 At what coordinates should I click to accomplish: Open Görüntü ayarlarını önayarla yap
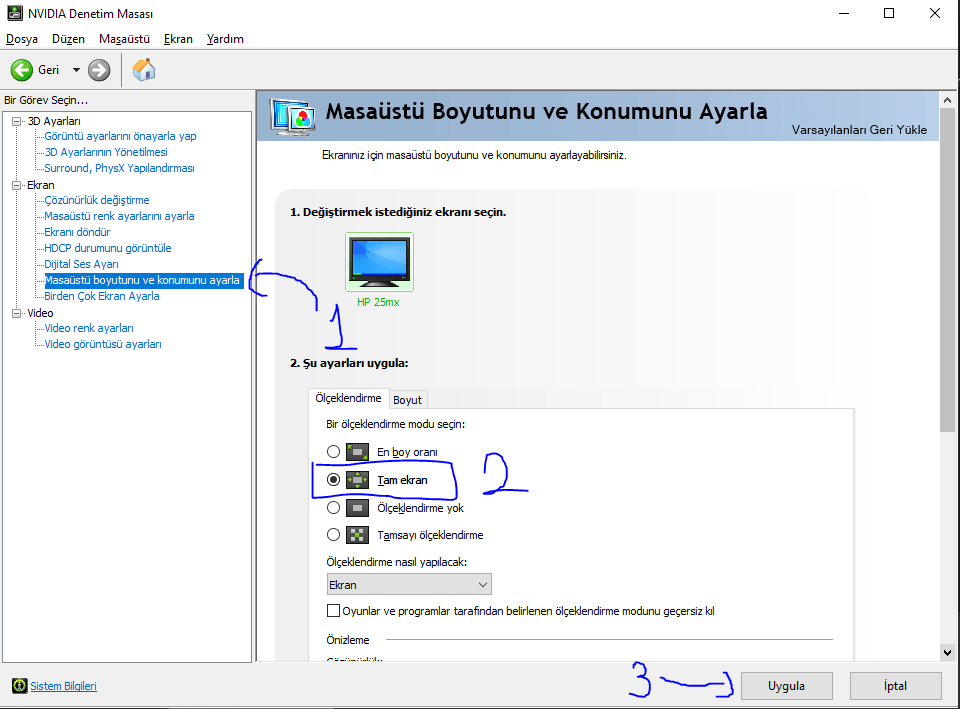[x=120, y=136]
